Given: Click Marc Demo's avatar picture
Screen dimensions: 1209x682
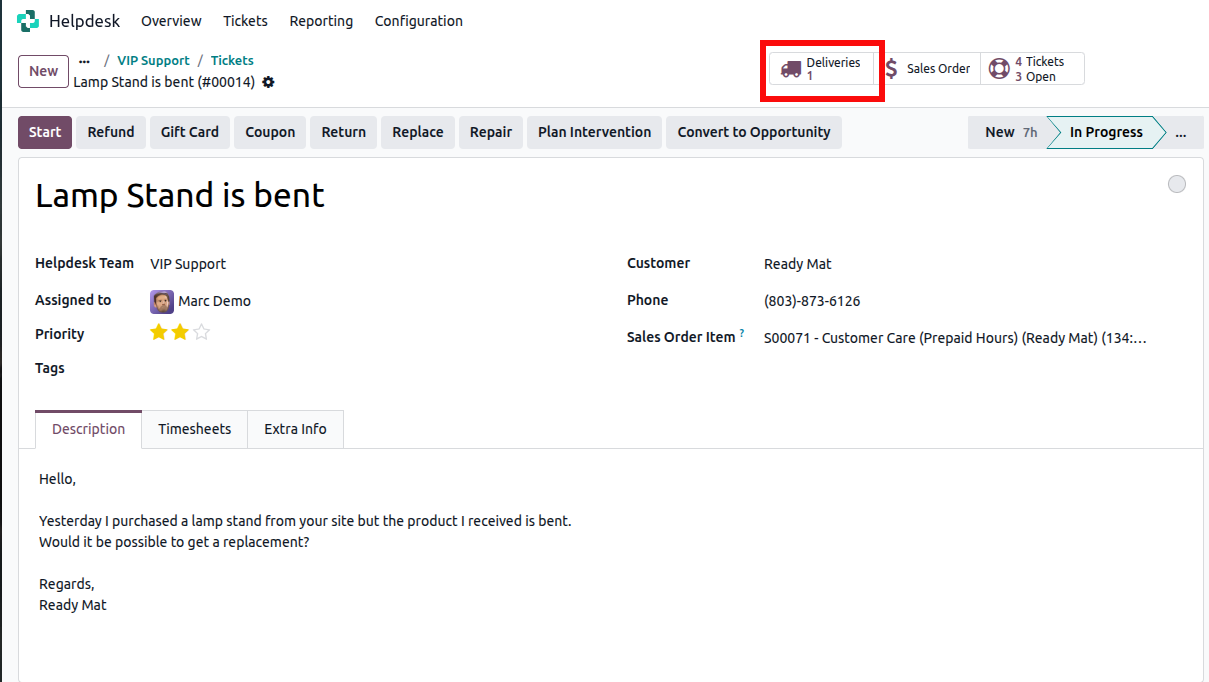Looking at the screenshot, I should 161,301.
